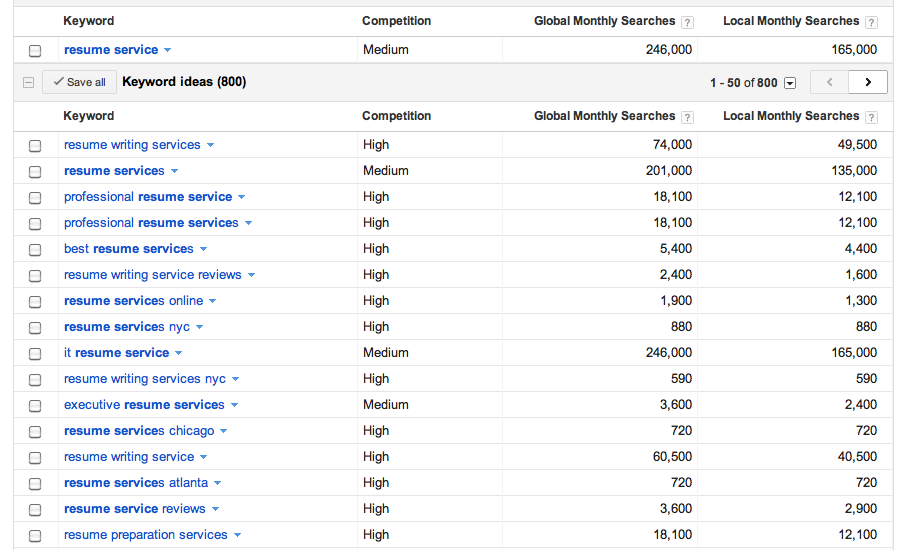Tick the checkbox for resume service term

36,51
